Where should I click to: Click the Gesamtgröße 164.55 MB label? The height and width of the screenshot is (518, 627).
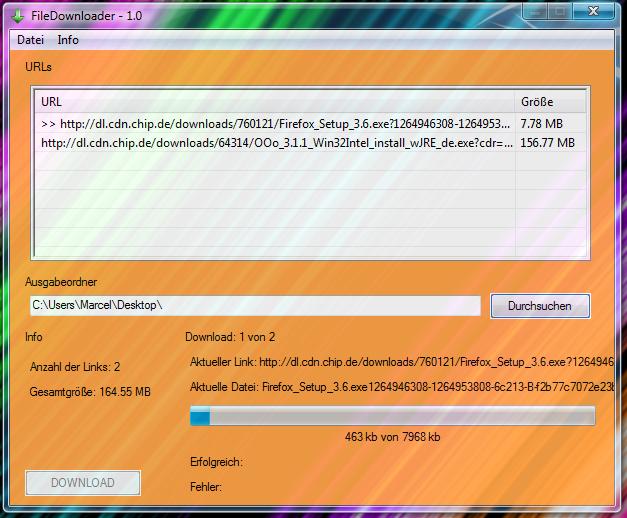click(90, 392)
